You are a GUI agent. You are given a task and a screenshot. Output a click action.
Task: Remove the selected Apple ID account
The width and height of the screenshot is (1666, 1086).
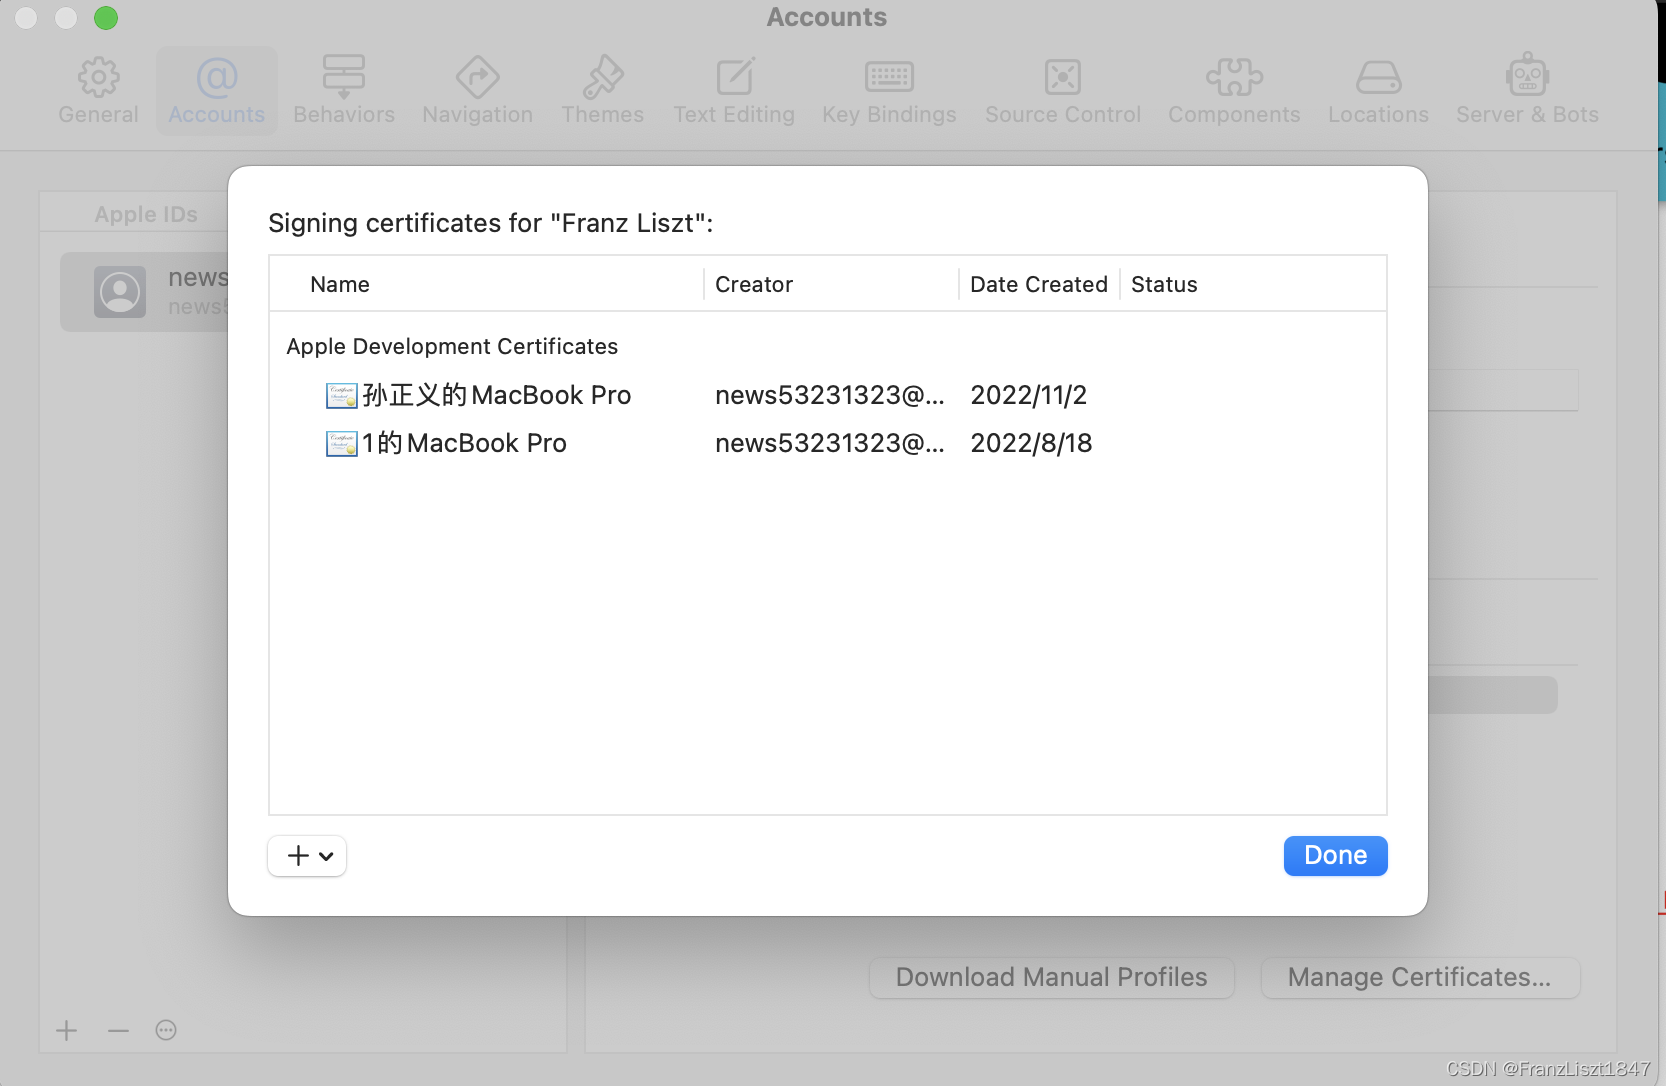pyautogui.click(x=118, y=1030)
